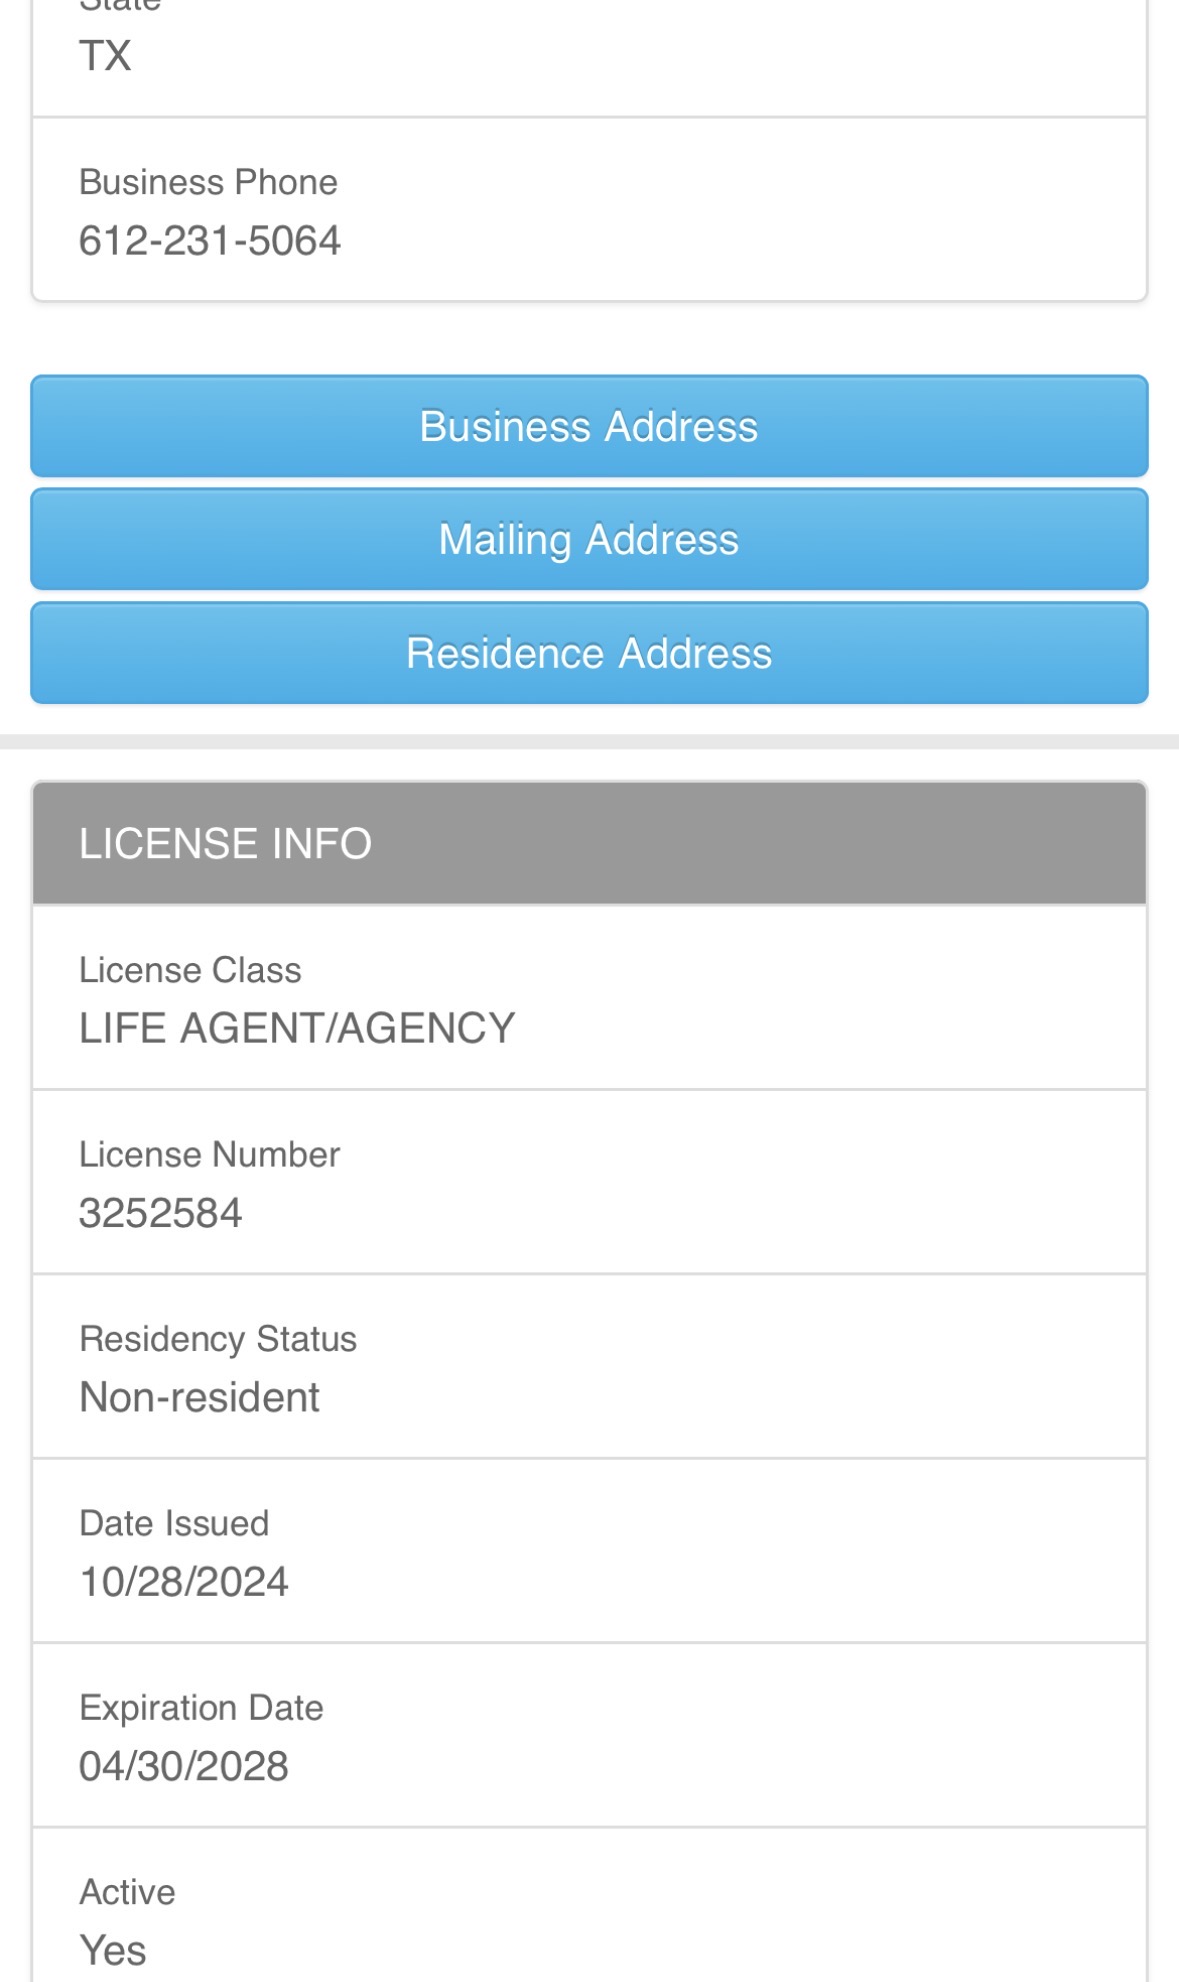Tap the LICENSE INFO section header
The width and height of the screenshot is (1179, 1982).
click(589, 843)
